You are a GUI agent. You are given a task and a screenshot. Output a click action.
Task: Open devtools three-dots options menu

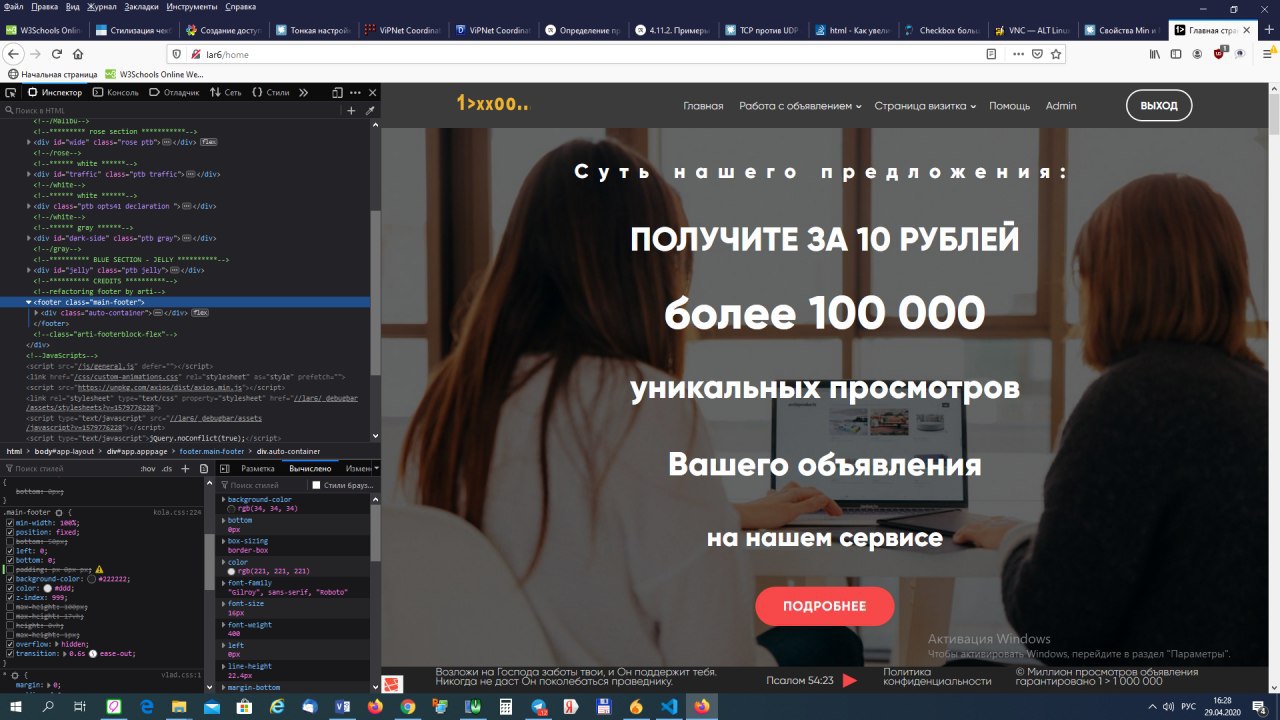pos(355,92)
